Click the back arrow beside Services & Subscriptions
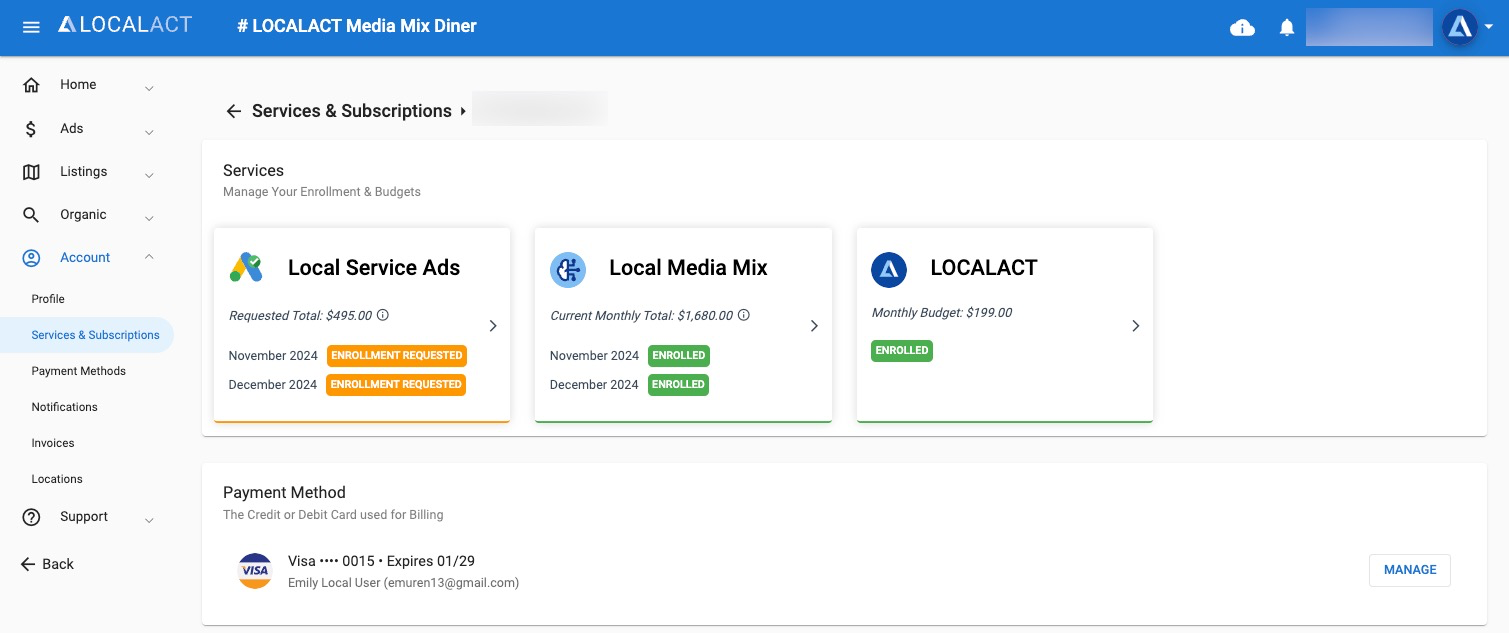 click(234, 111)
